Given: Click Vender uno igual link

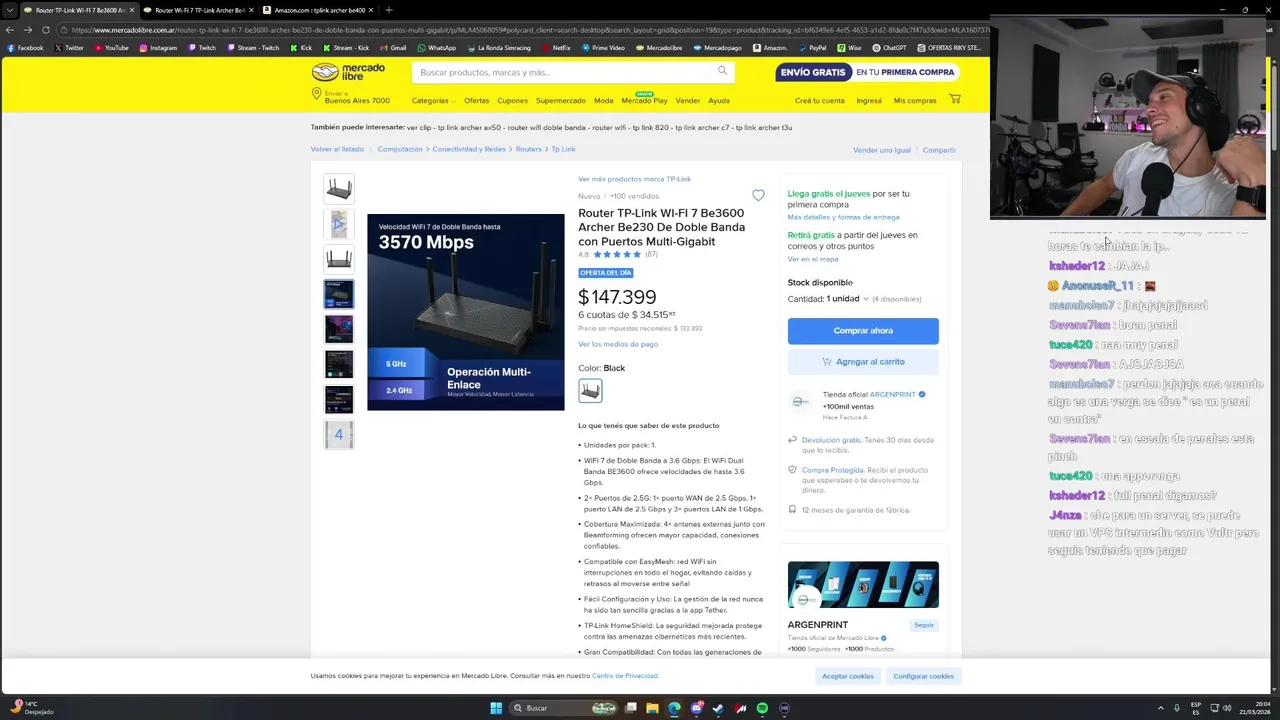Looking at the screenshot, I should click(882, 150).
